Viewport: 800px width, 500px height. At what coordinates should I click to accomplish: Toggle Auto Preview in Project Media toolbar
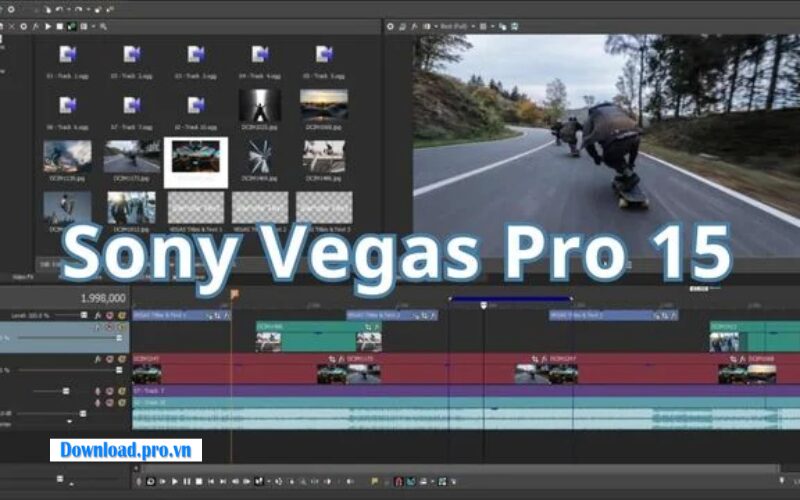pos(71,27)
